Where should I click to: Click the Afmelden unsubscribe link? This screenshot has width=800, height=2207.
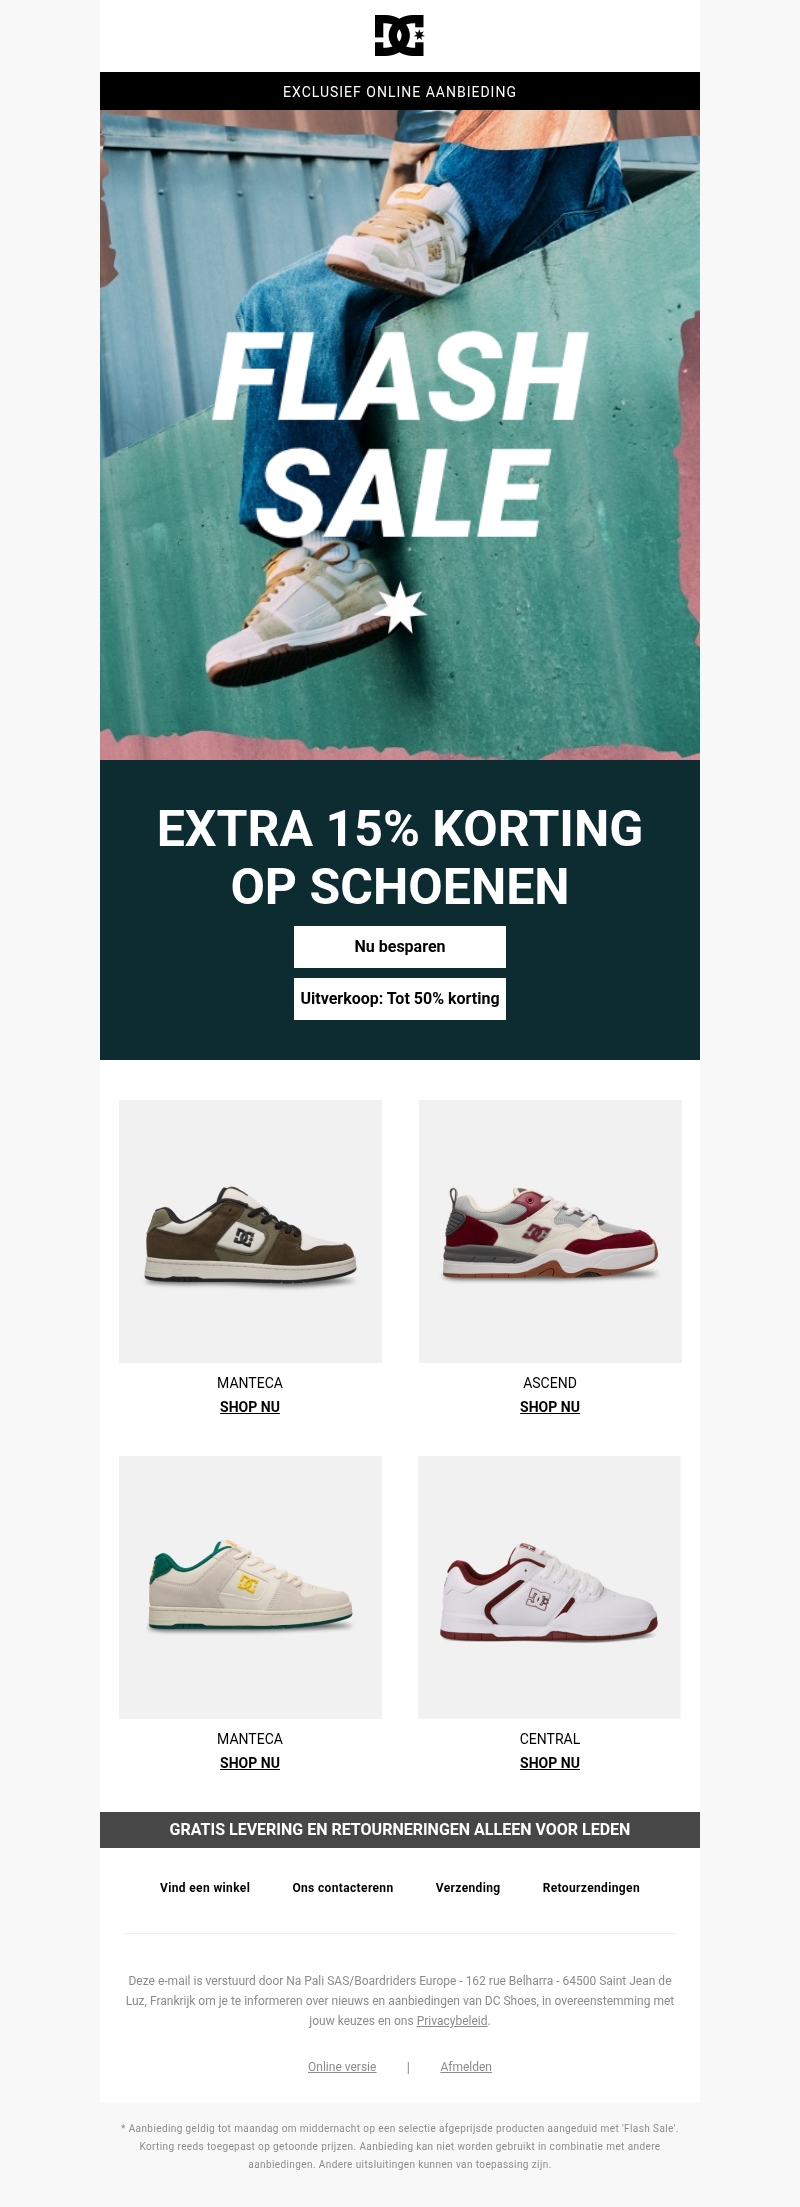pyautogui.click(x=466, y=2067)
